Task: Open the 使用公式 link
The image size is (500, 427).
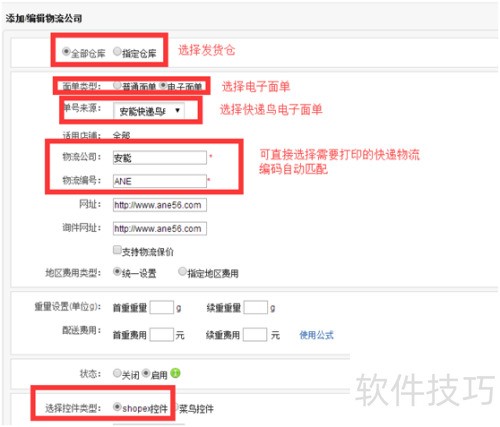Action: point(316,335)
